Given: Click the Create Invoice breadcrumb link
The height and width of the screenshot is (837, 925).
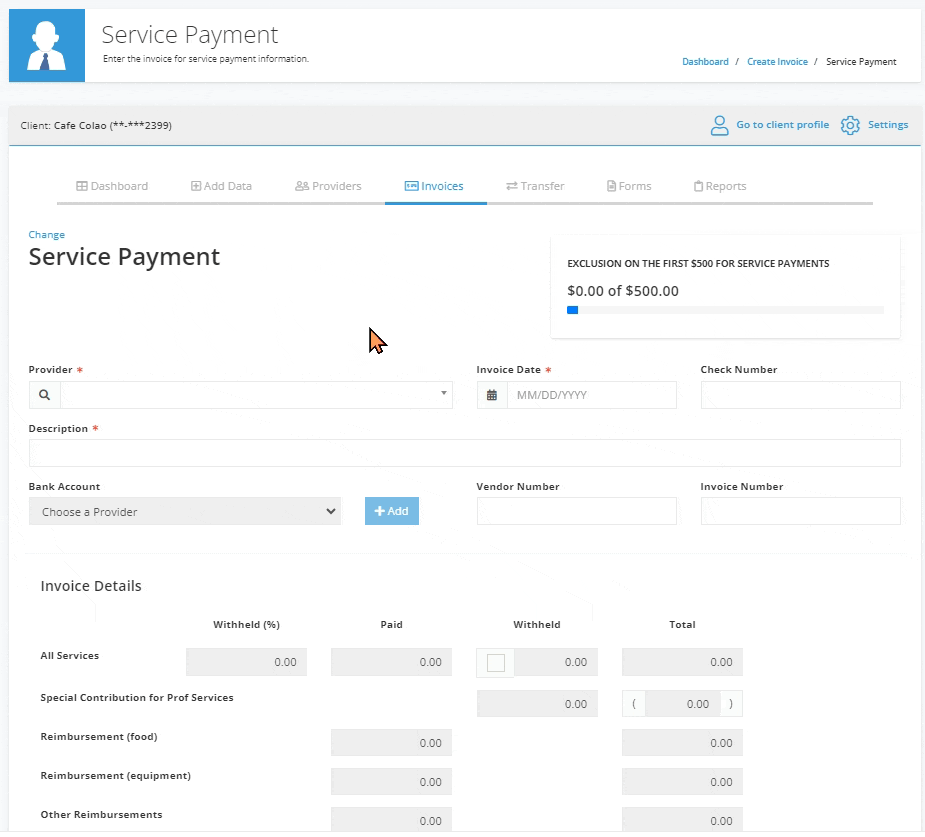Looking at the screenshot, I should click(x=777, y=62).
